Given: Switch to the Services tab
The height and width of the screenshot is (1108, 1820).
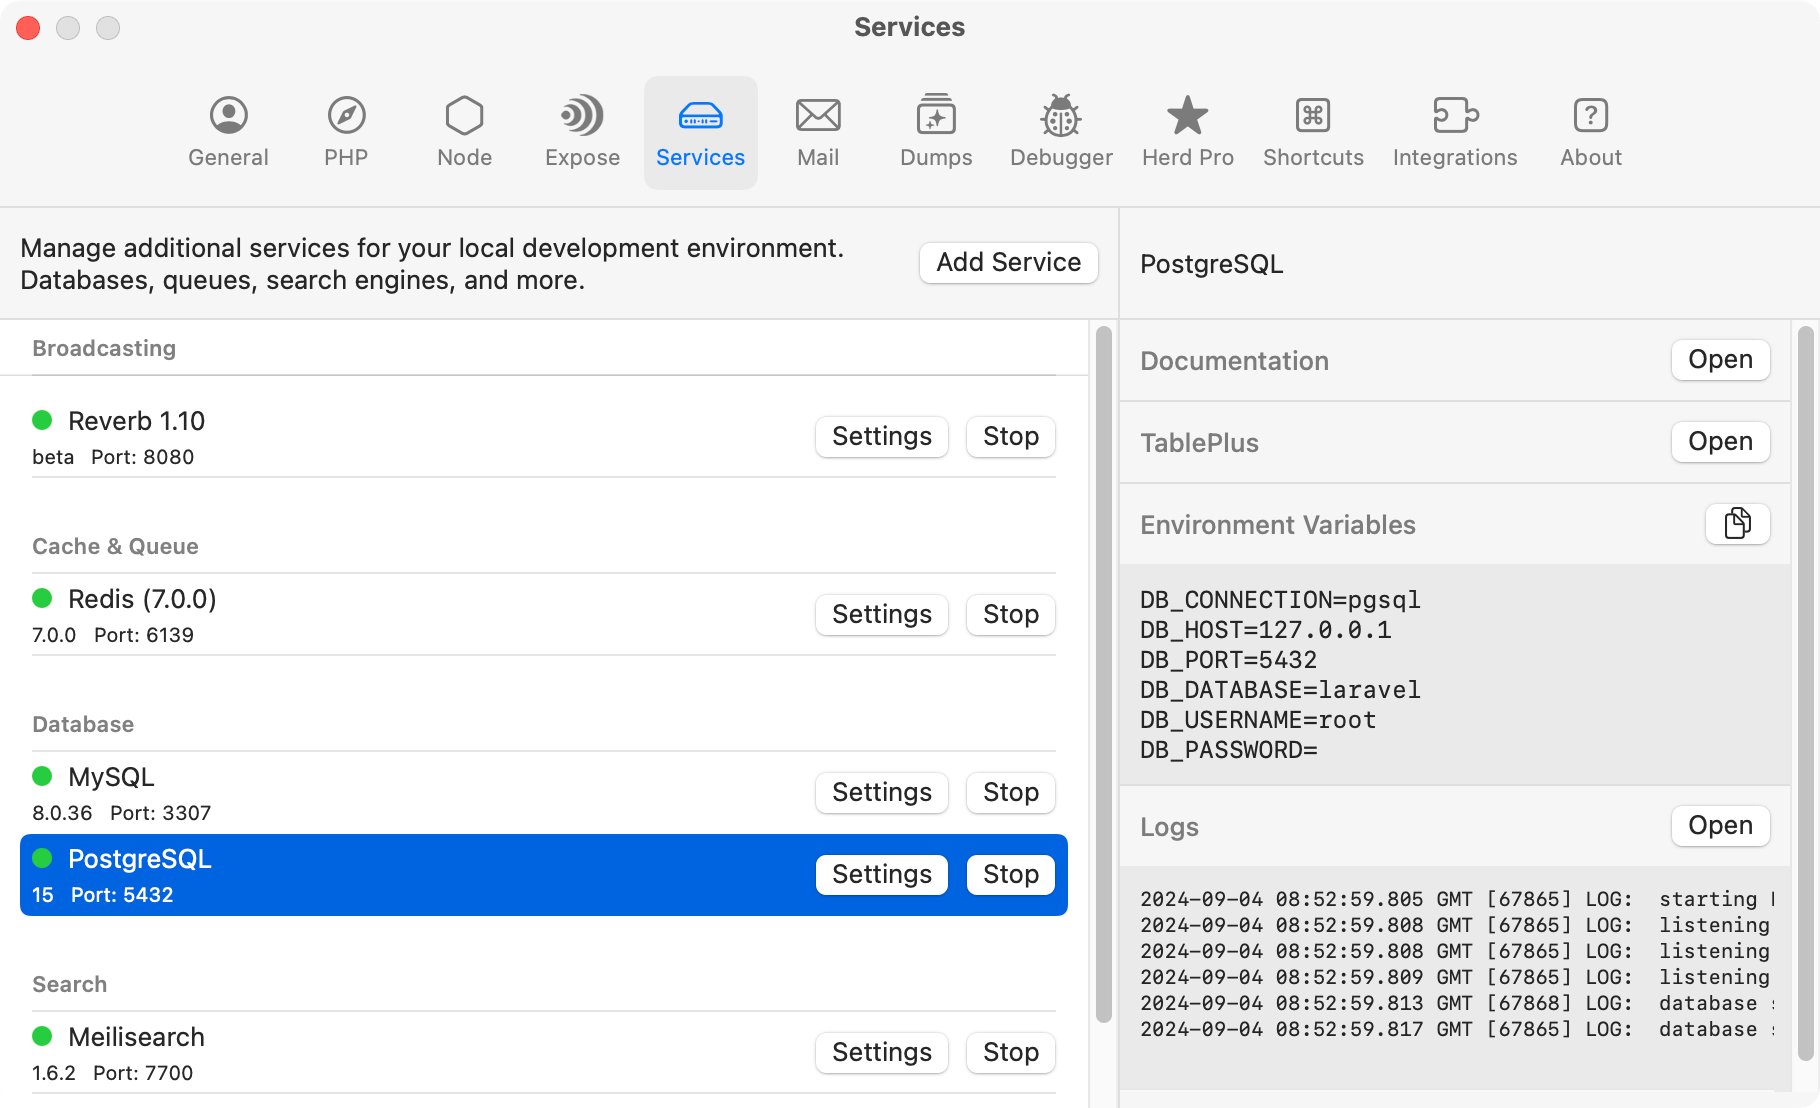Looking at the screenshot, I should [700, 131].
